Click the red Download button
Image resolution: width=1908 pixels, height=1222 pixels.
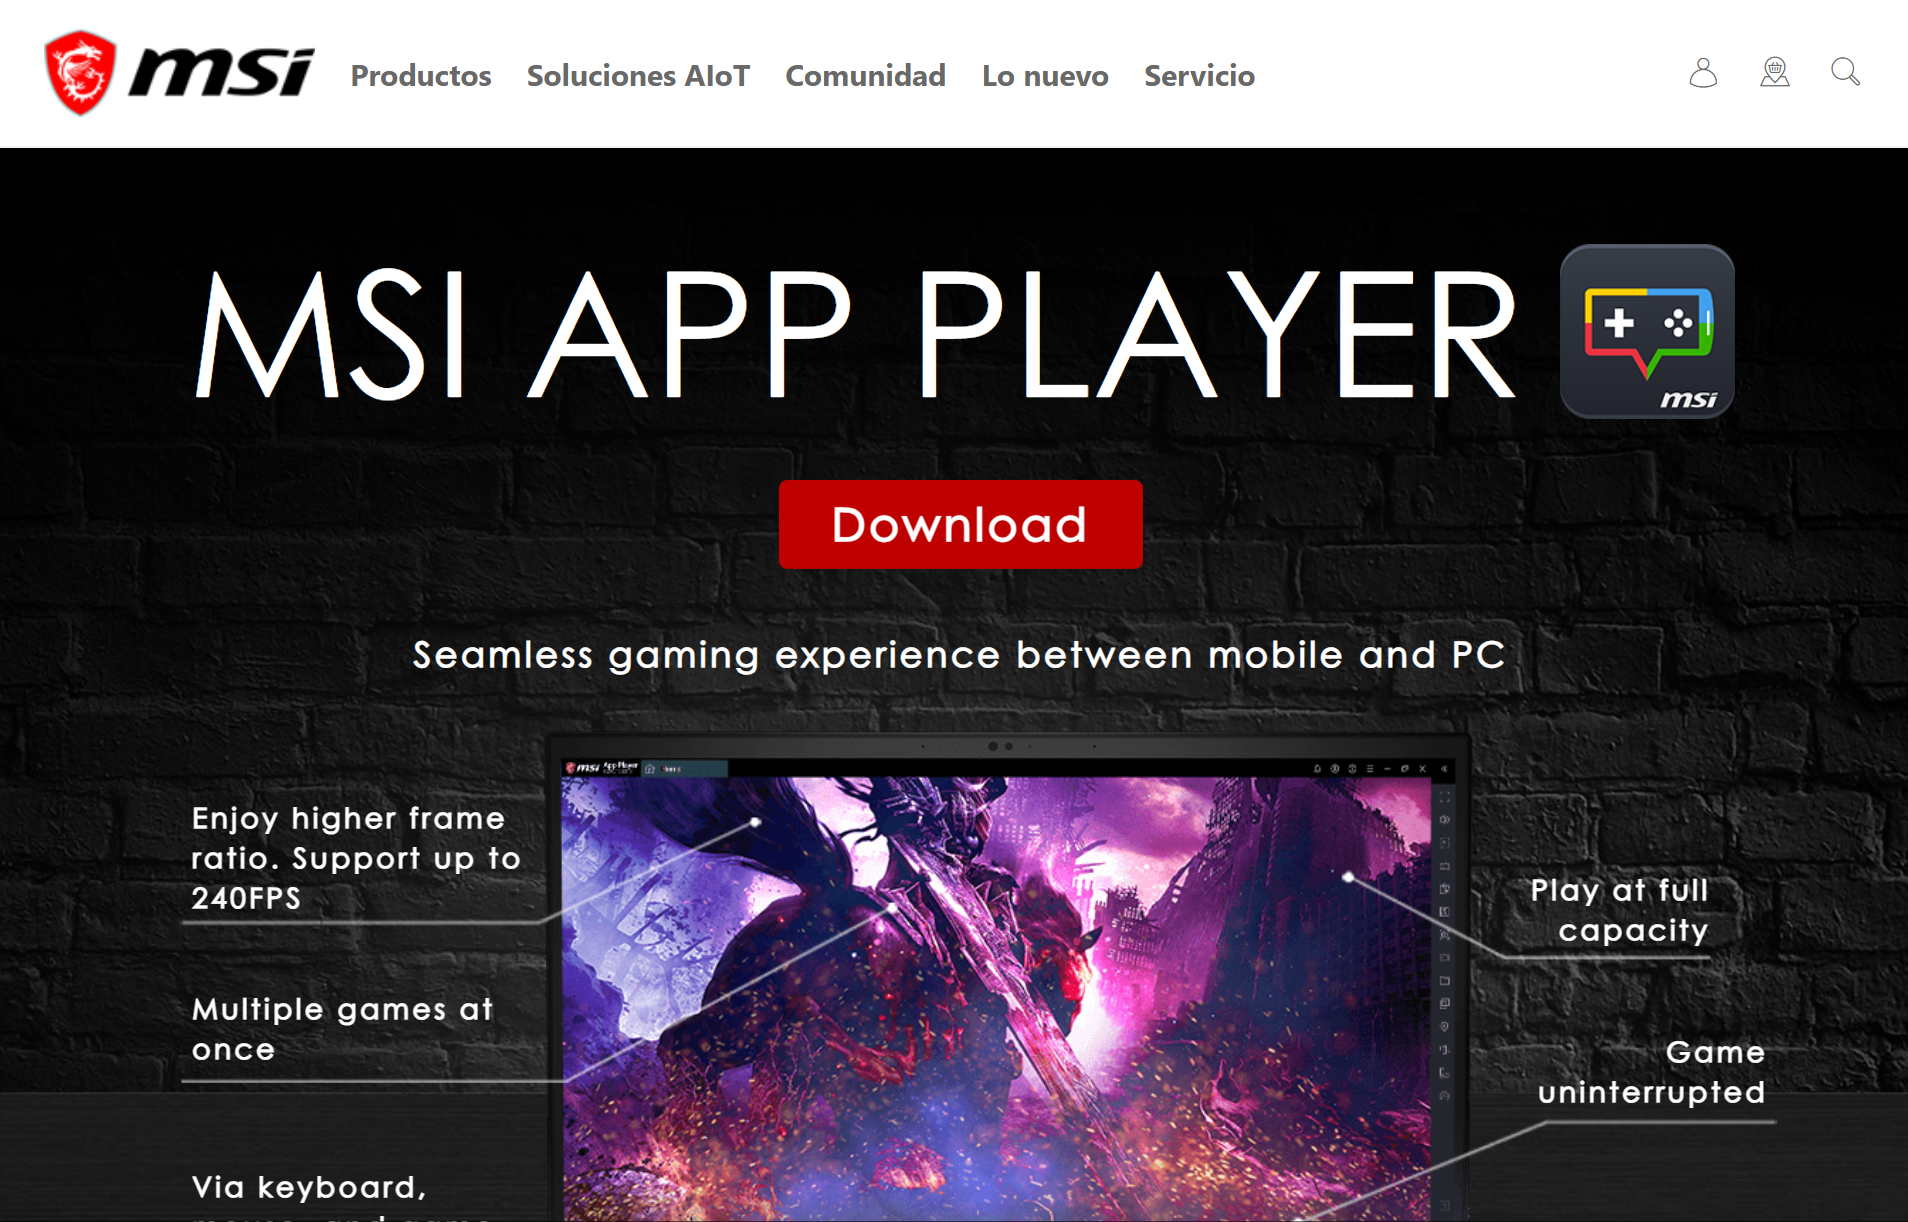(x=961, y=524)
